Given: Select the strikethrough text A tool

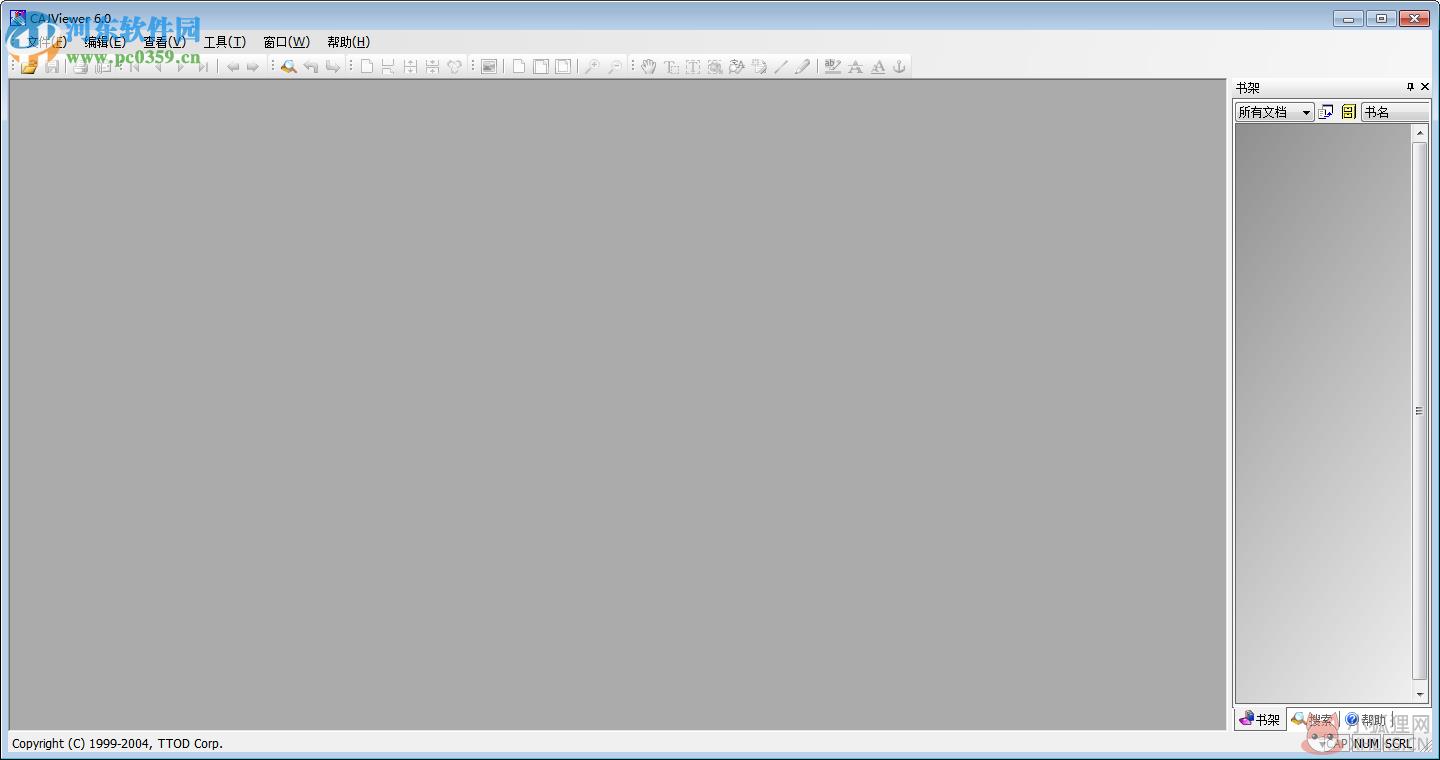Looking at the screenshot, I should (x=855, y=66).
